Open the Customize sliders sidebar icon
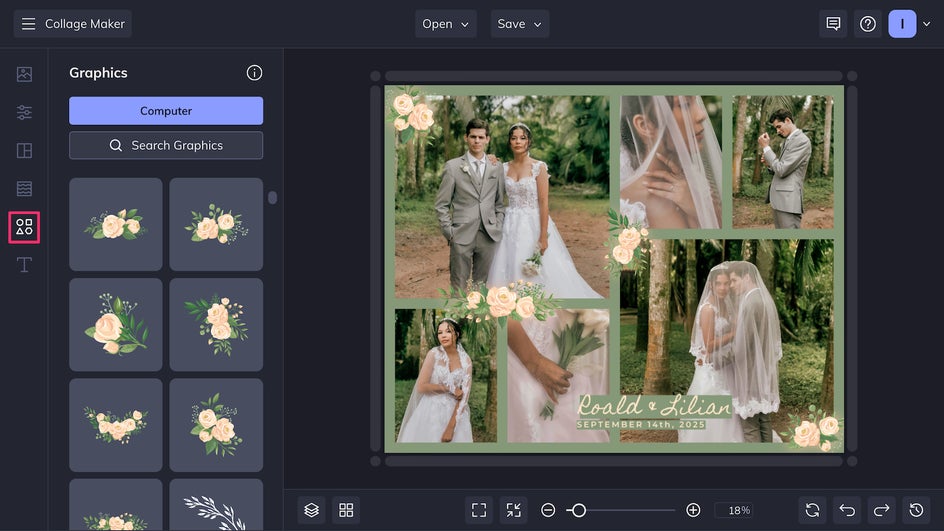Image resolution: width=944 pixels, height=531 pixels. [24, 112]
